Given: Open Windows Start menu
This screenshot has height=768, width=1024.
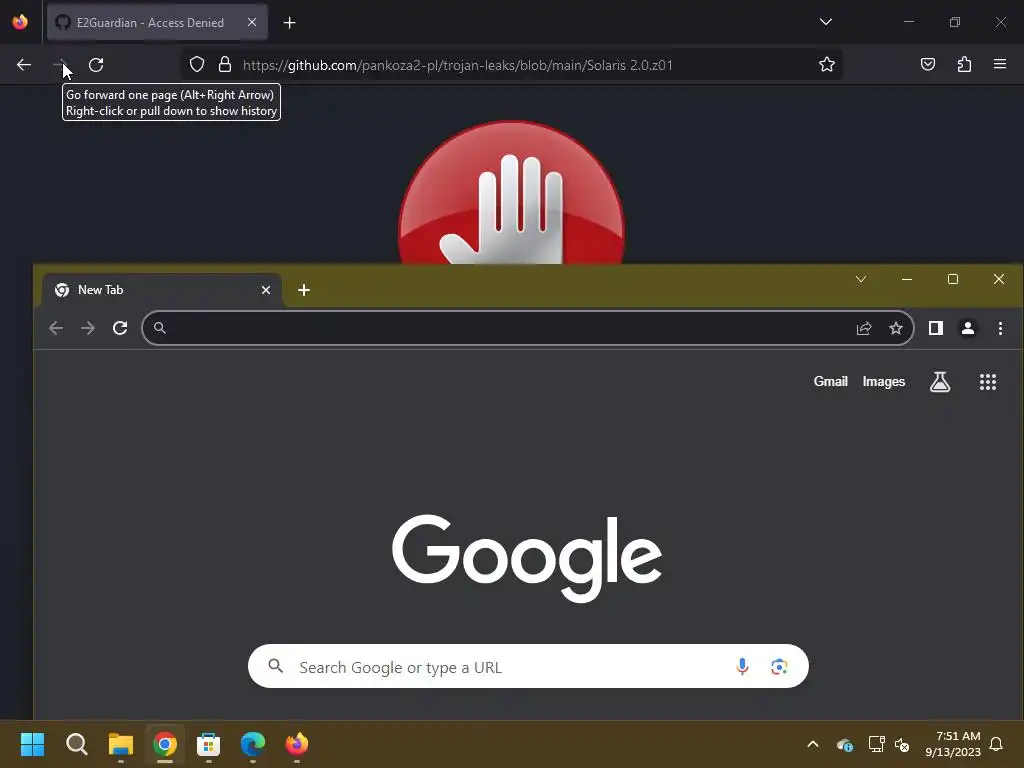Looking at the screenshot, I should [32, 744].
